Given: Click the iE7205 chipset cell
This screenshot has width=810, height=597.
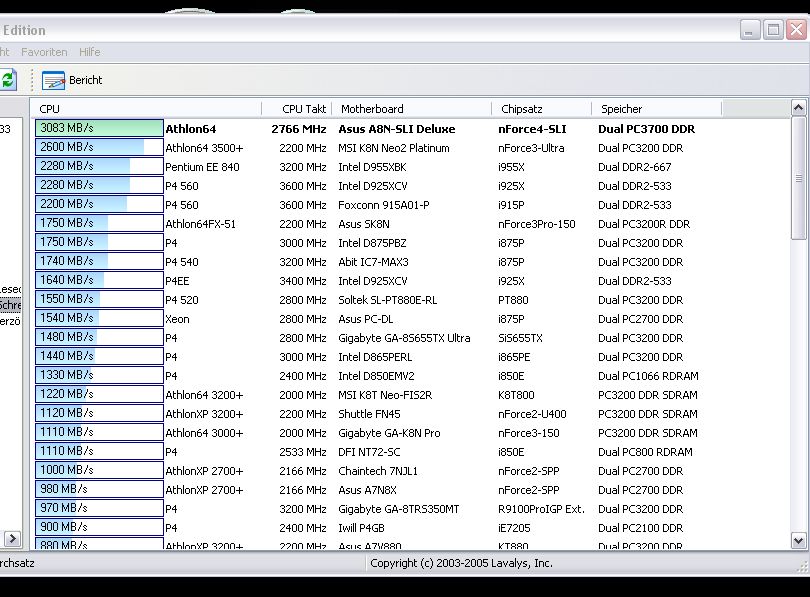Looking at the screenshot, I should (x=514, y=528).
